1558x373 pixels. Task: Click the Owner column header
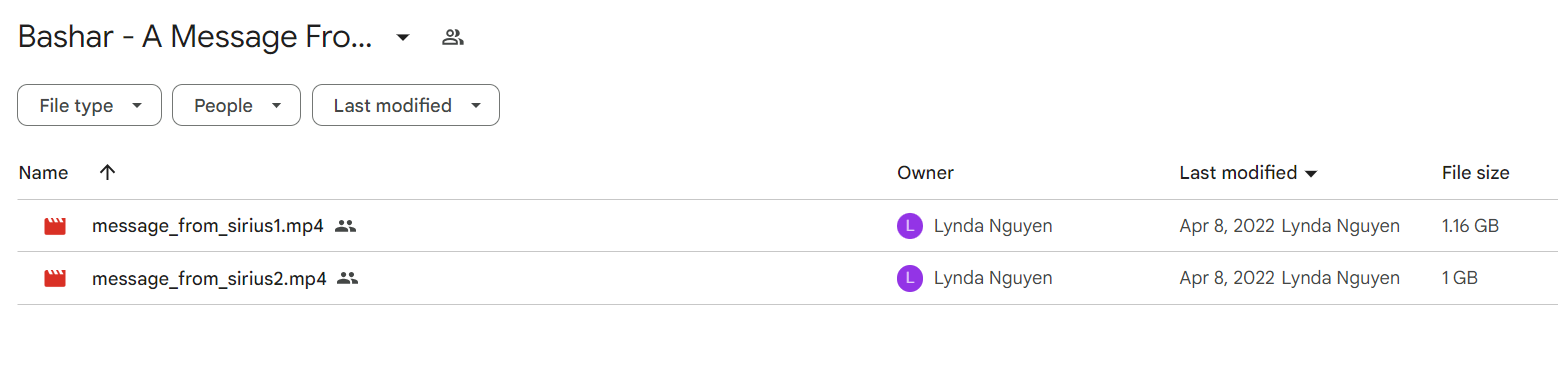(x=925, y=173)
